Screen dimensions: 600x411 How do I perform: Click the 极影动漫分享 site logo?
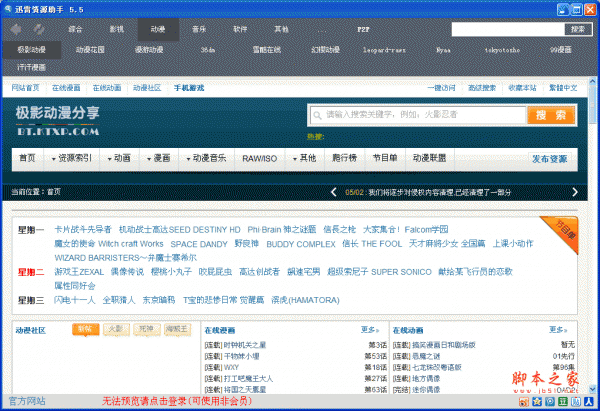(x=58, y=121)
